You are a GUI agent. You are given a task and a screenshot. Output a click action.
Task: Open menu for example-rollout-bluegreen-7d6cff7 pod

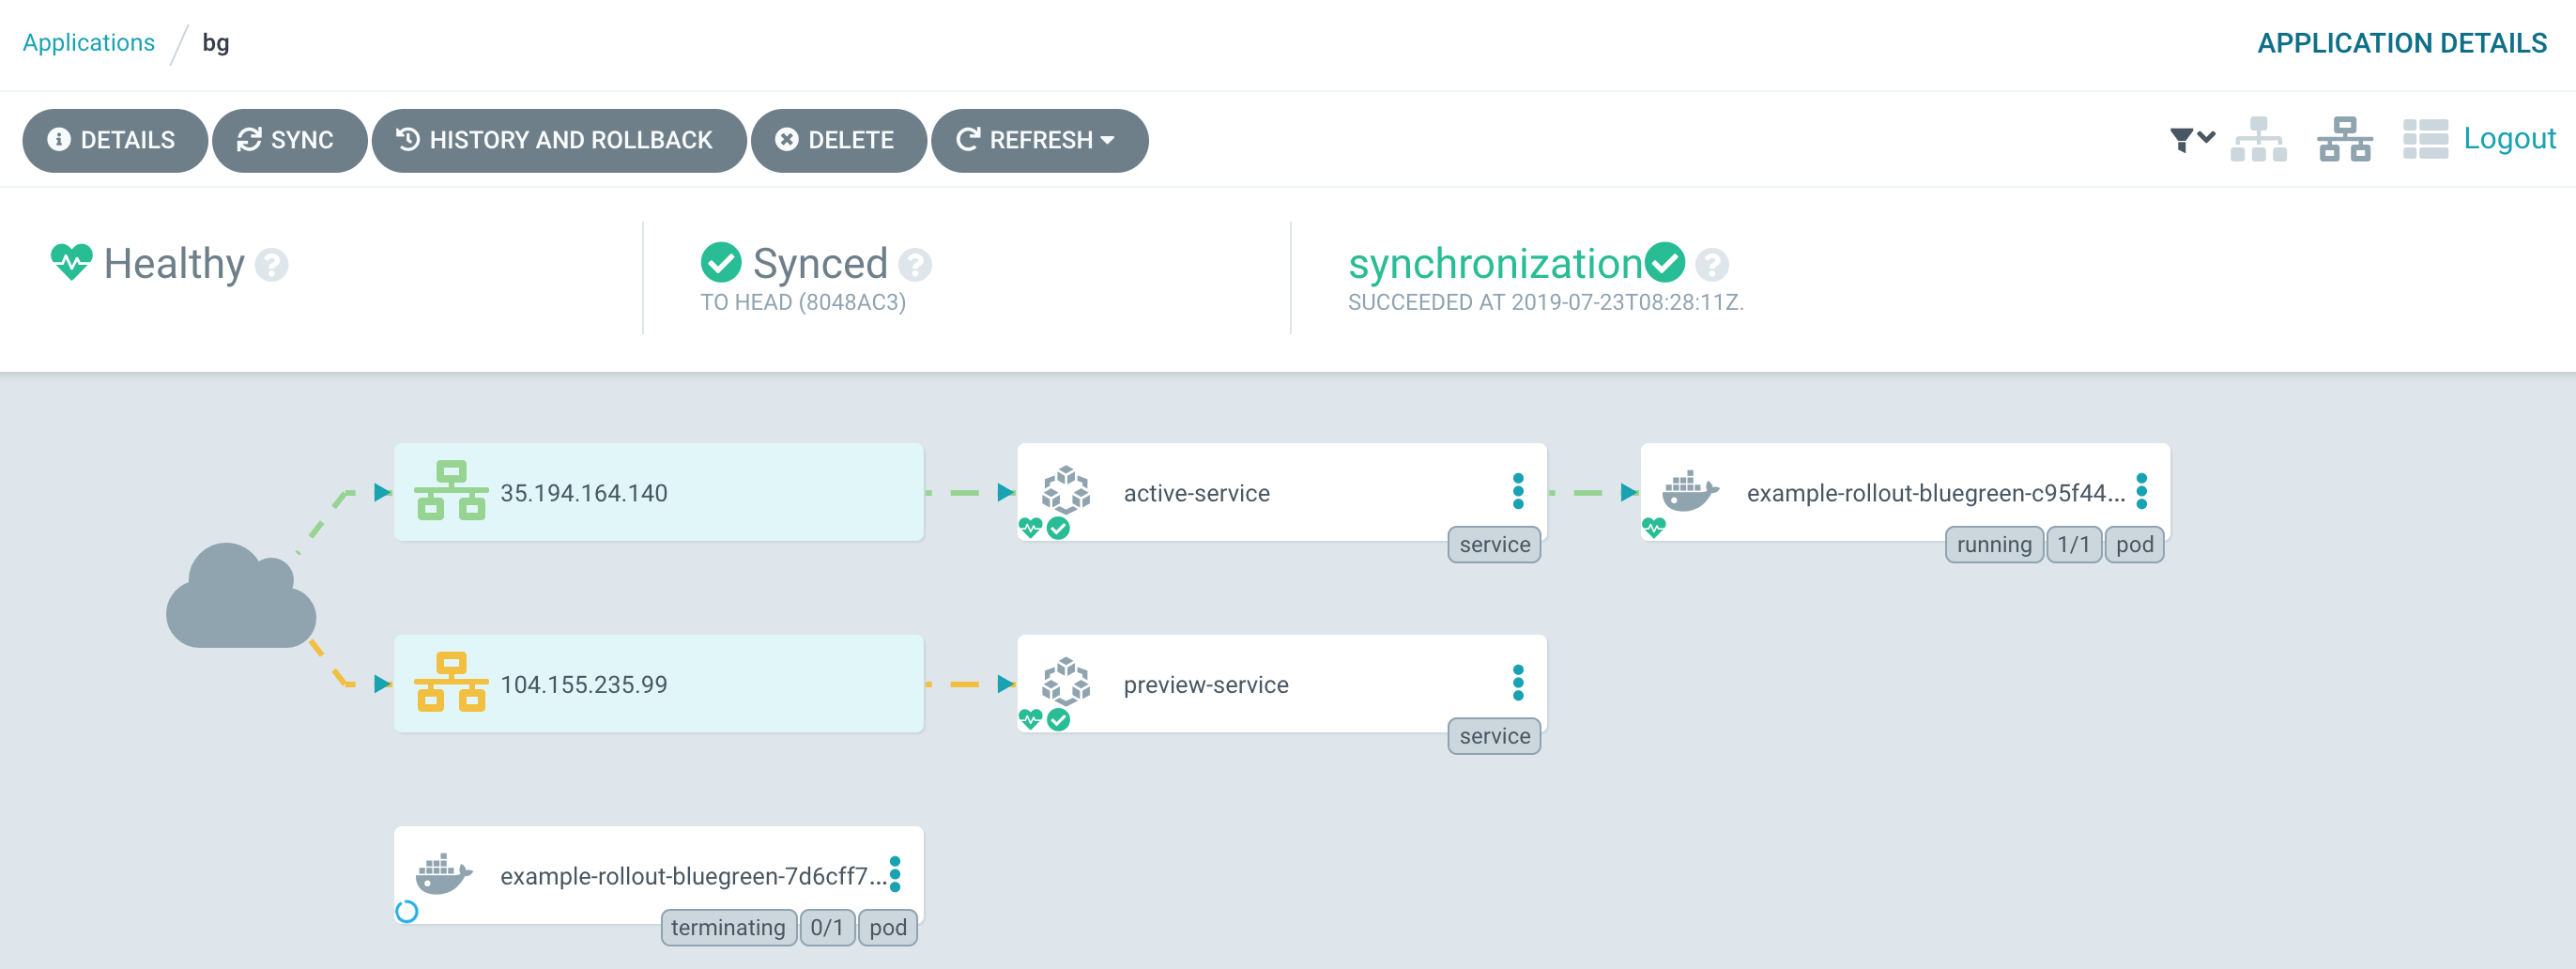895,874
